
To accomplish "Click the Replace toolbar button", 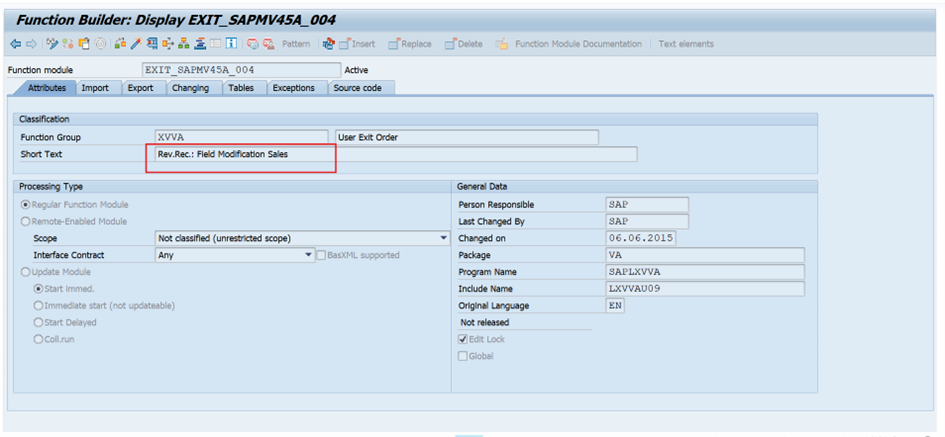I will click(410, 44).
